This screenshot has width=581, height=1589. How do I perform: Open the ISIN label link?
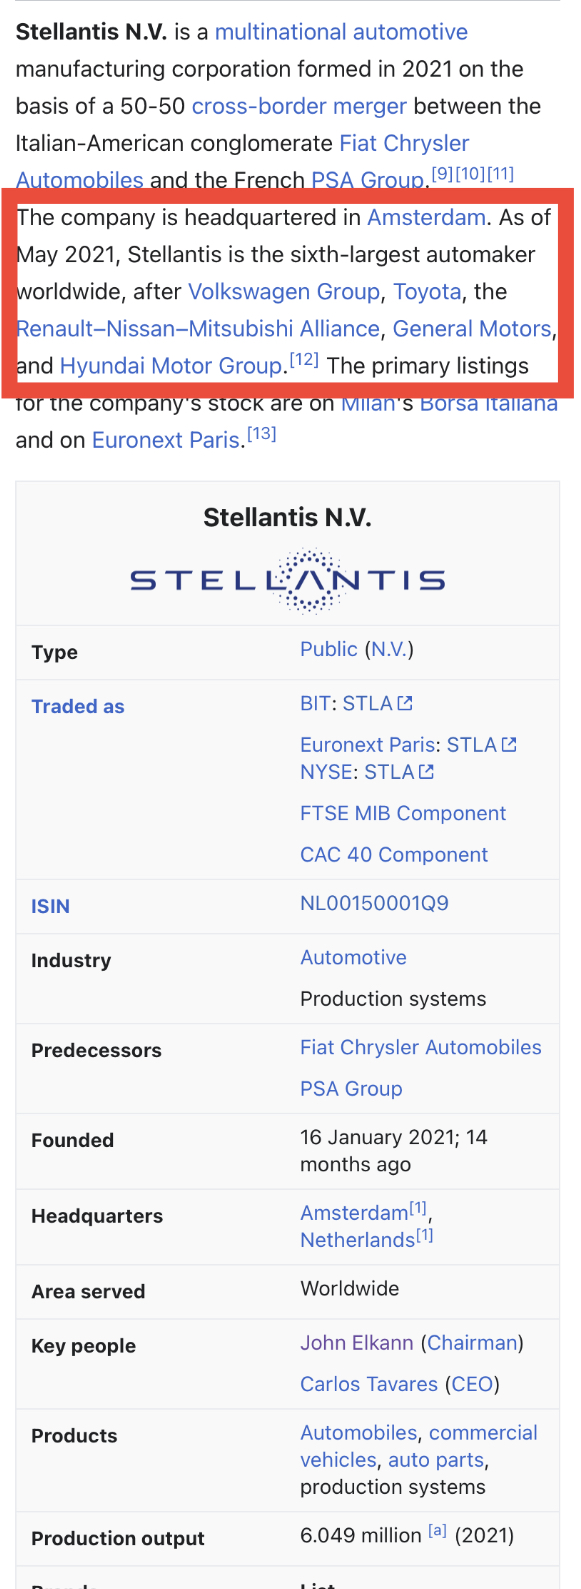pyautogui.click(x=50, y=907)
